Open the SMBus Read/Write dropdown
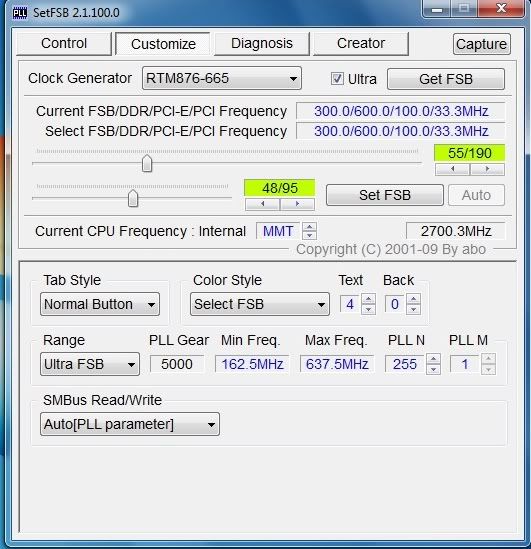531x549 pixels. pos(130,424)
